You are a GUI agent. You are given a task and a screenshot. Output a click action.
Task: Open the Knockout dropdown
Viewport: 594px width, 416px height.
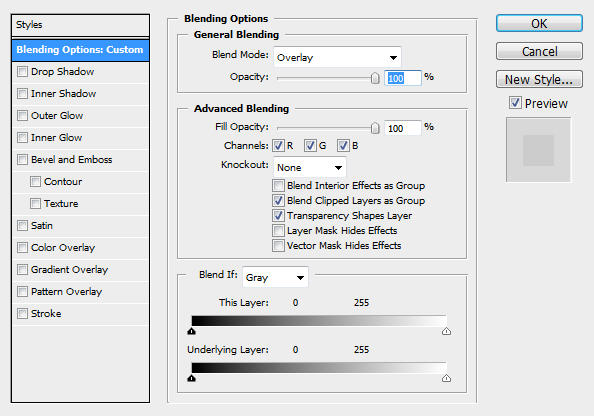310,167
